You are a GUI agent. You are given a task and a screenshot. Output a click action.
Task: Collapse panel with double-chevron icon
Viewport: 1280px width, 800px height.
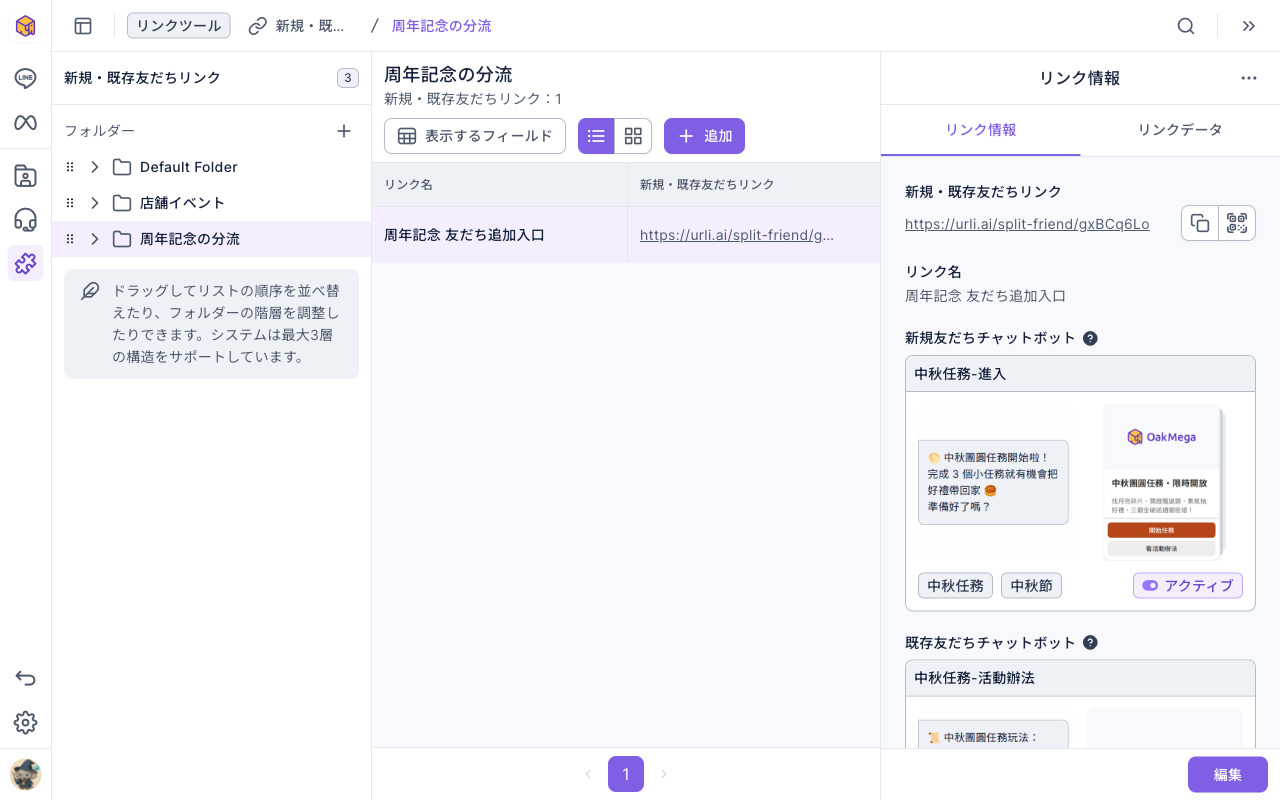1248,26
